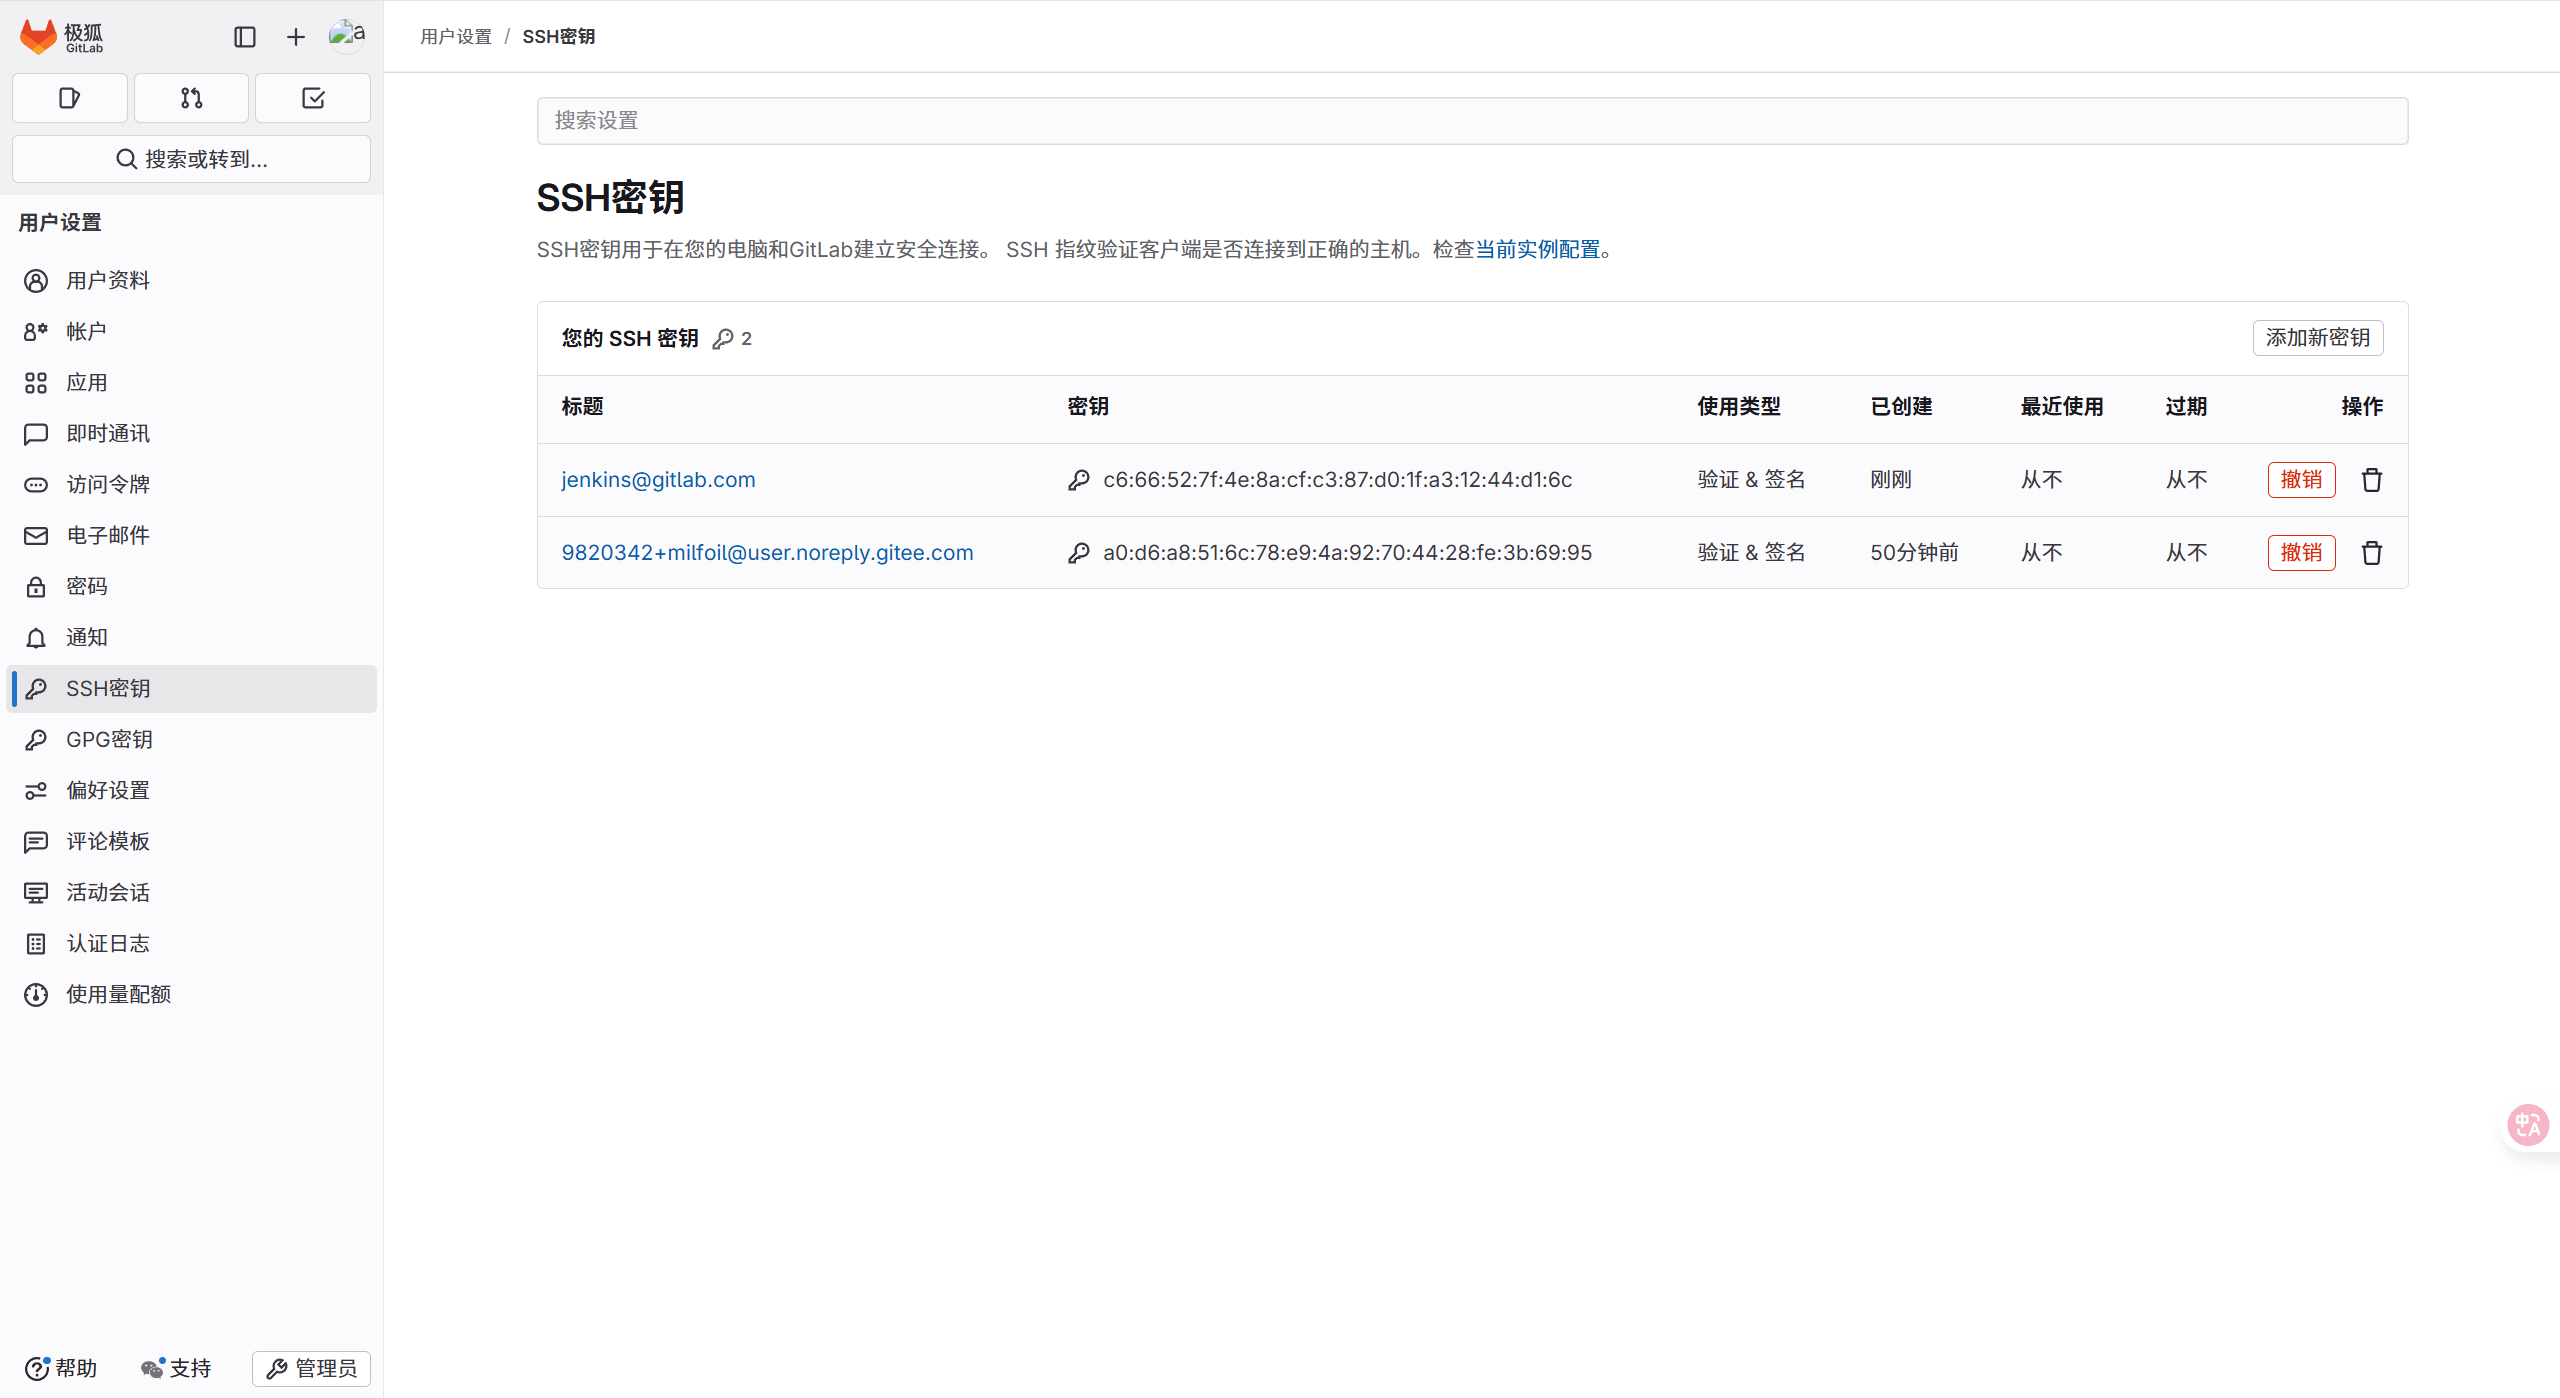Open the issues shortcut icon
Viewport: 2560px width, 1398px height.
(70, 98)
